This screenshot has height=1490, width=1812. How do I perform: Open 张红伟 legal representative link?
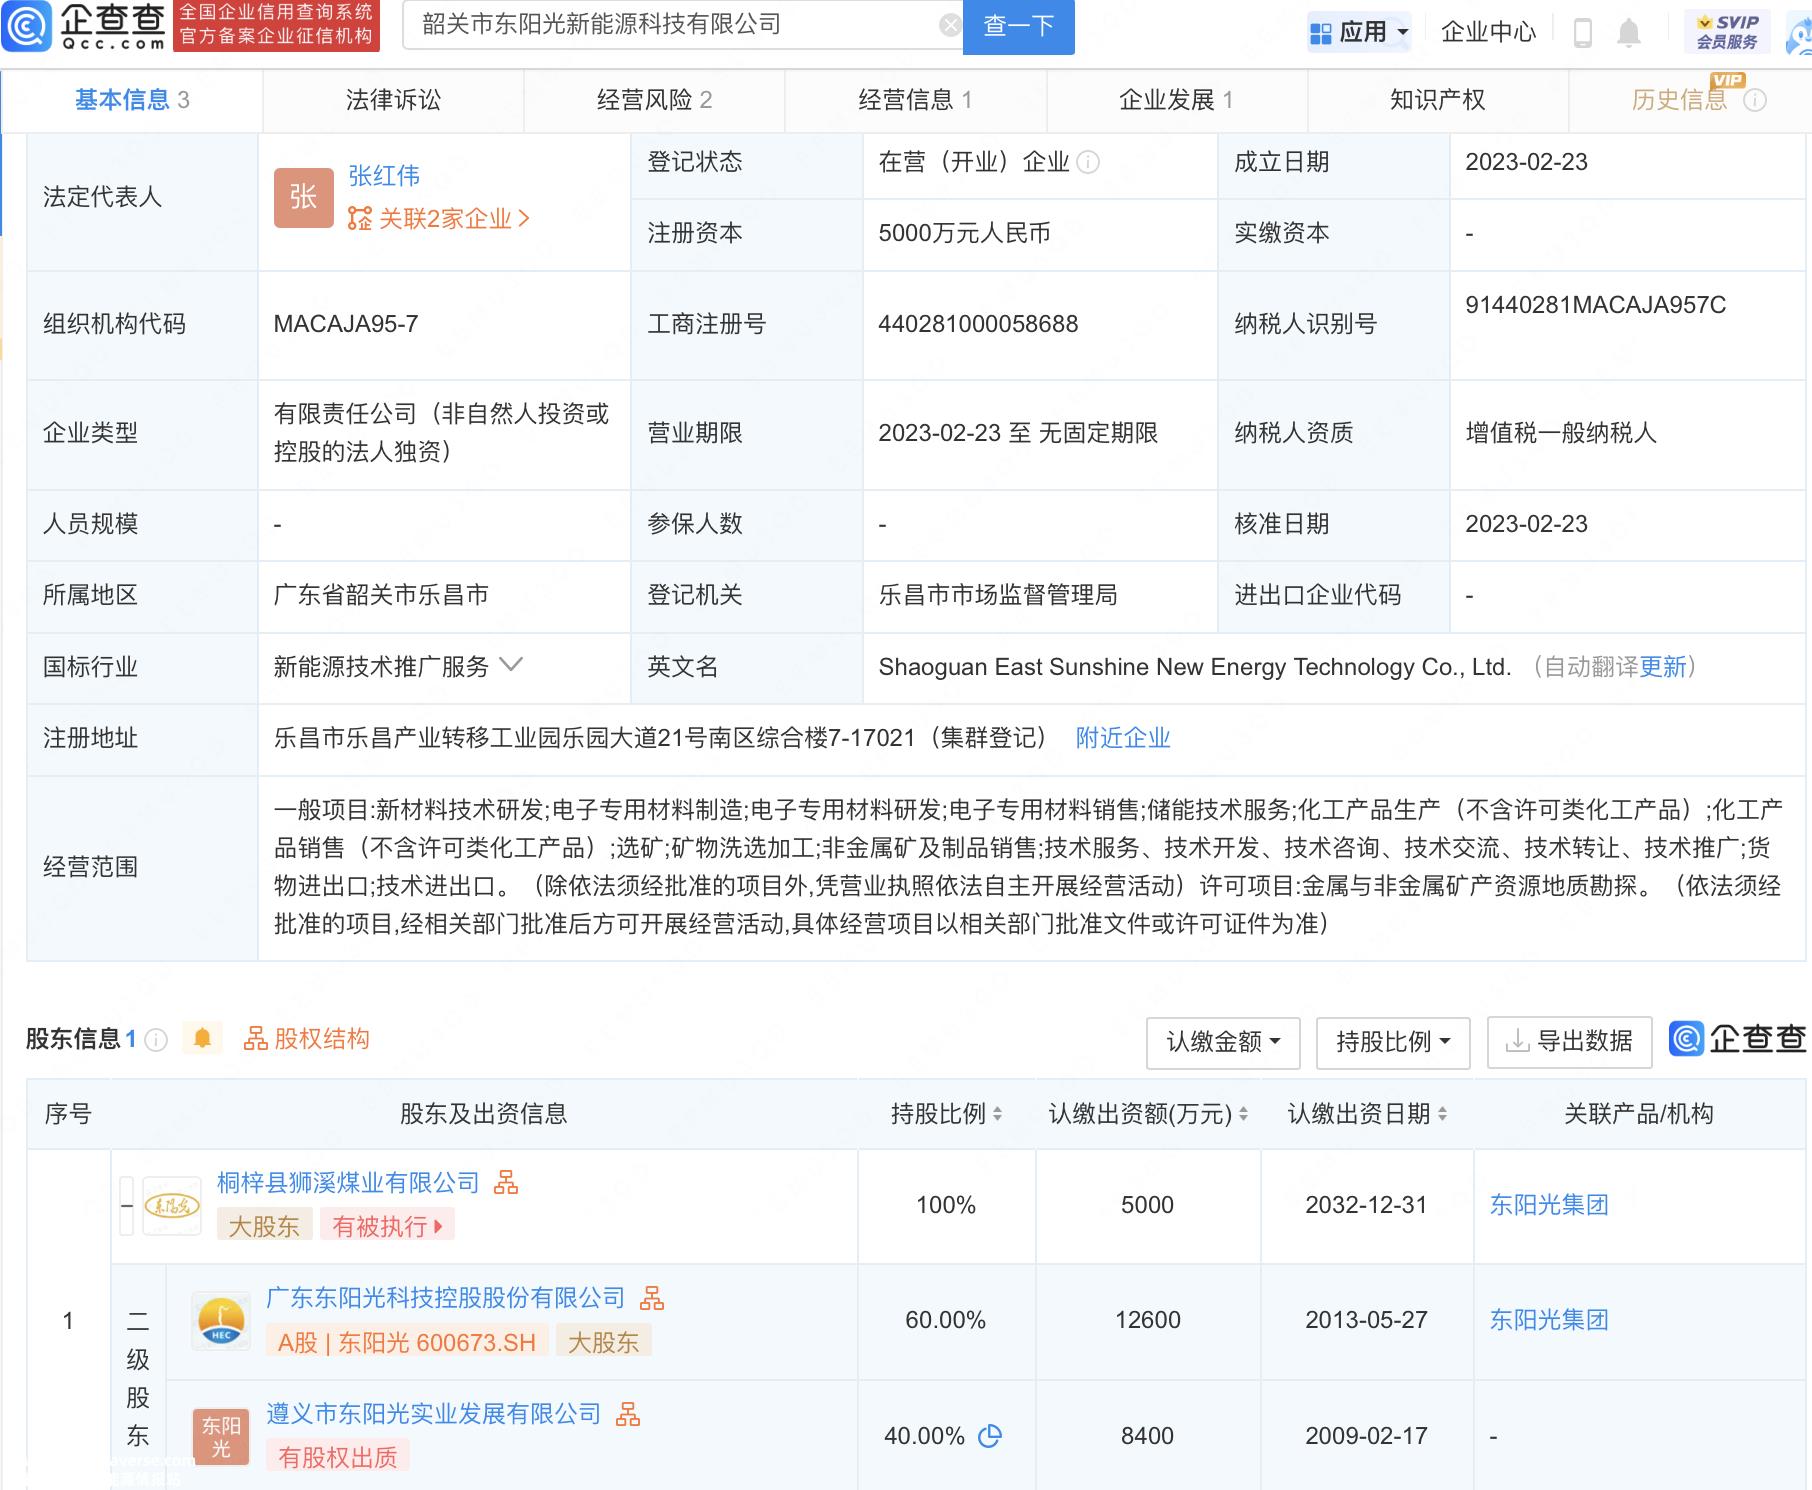tap(384, 176)
